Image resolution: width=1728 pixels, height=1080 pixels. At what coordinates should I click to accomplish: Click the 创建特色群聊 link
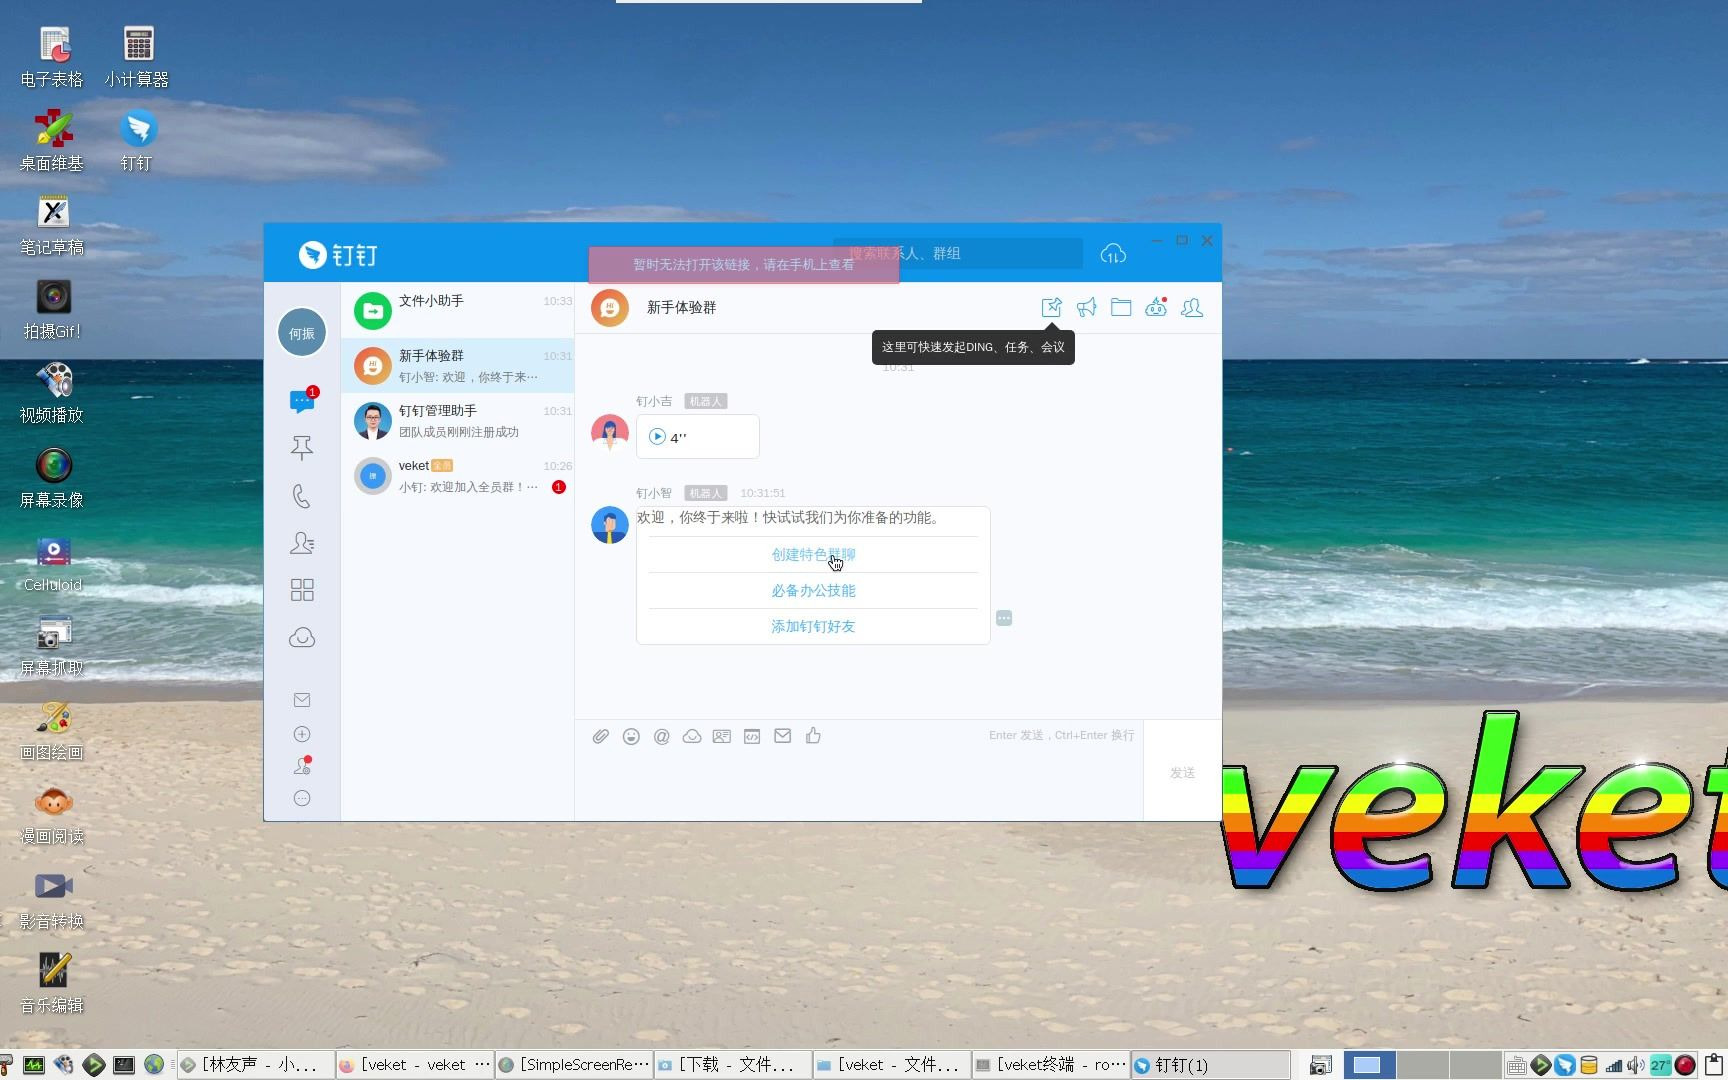tap(813, 555)
